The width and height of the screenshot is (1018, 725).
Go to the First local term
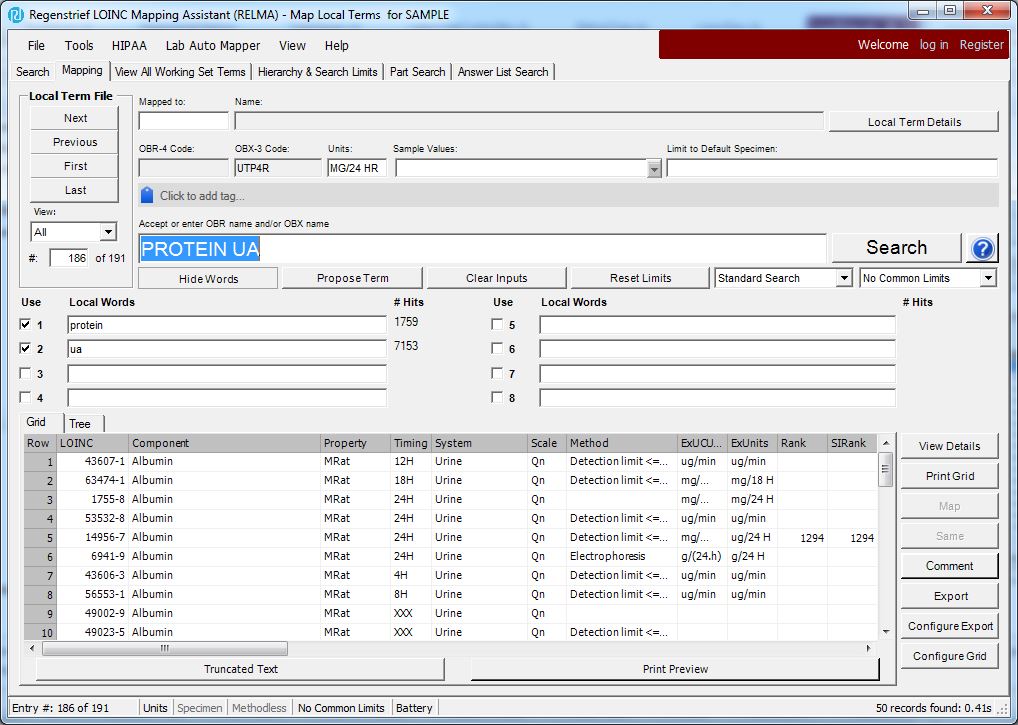pyautogui.click(x=75, y=166)
